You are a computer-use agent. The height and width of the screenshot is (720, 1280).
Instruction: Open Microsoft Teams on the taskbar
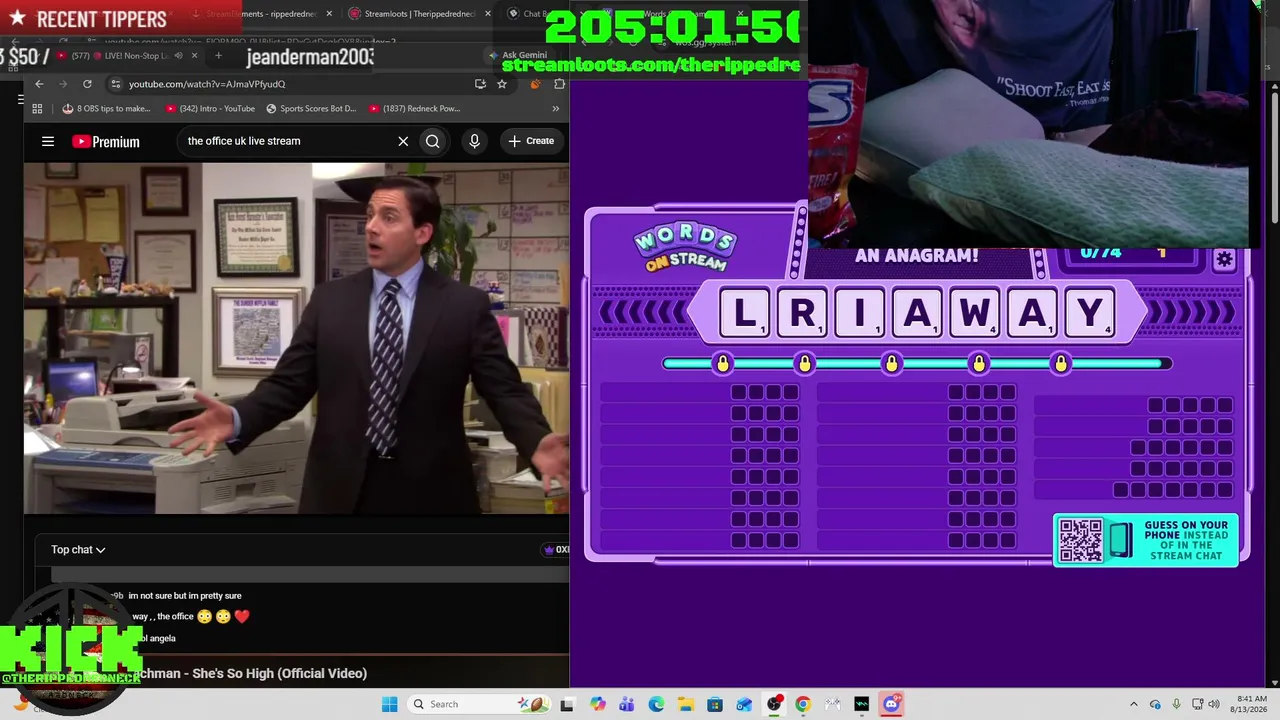click(627, 704)
